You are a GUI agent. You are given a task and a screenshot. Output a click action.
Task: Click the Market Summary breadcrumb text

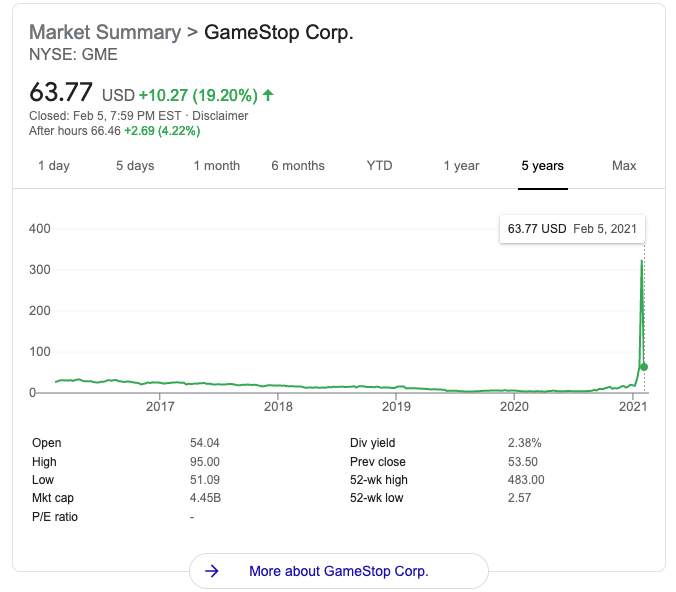(x=105, y=32)
